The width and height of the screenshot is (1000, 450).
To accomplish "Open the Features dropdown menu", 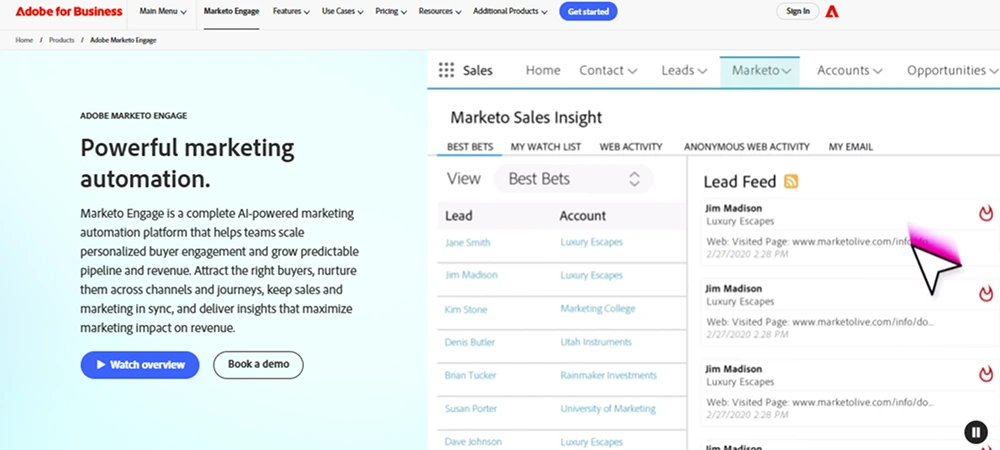I will (290, 12).
